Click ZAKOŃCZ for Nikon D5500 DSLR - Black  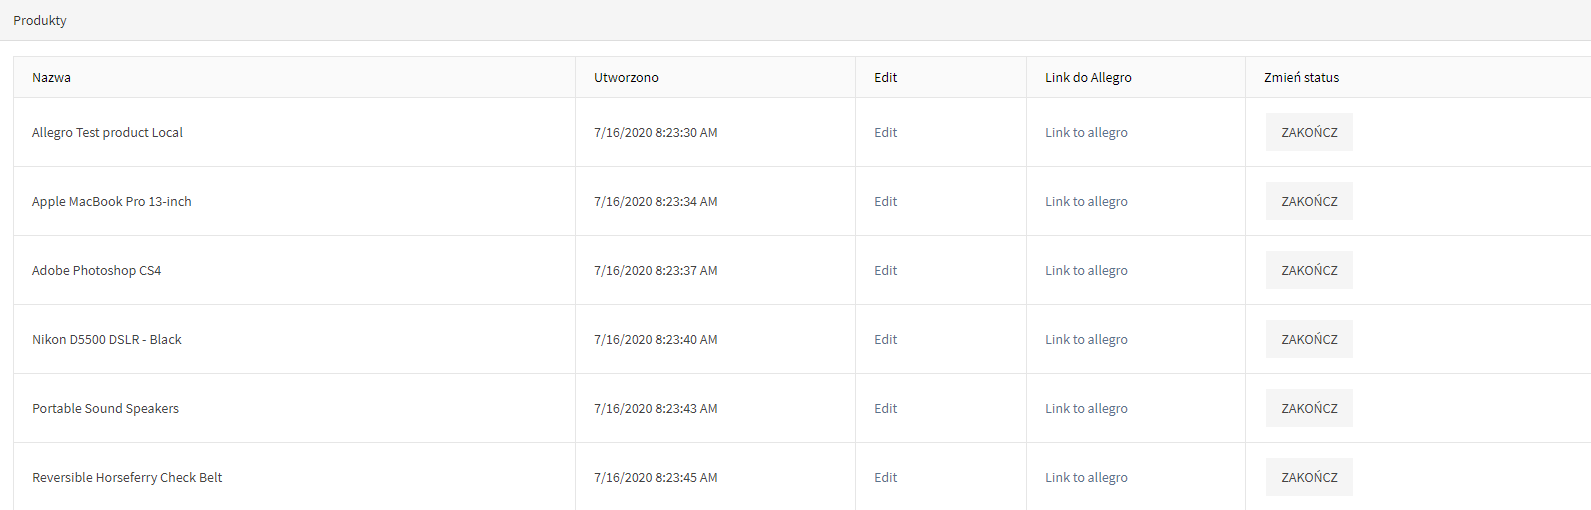coord(1309,339)
